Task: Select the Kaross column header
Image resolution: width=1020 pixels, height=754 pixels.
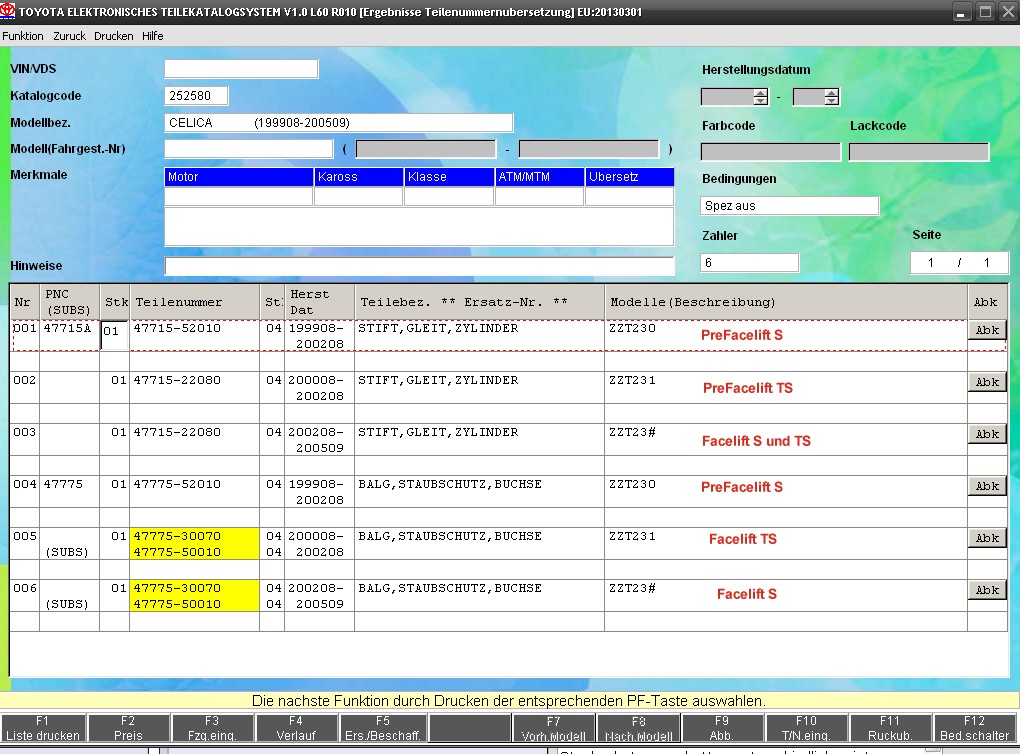Action: pos(358,177)
